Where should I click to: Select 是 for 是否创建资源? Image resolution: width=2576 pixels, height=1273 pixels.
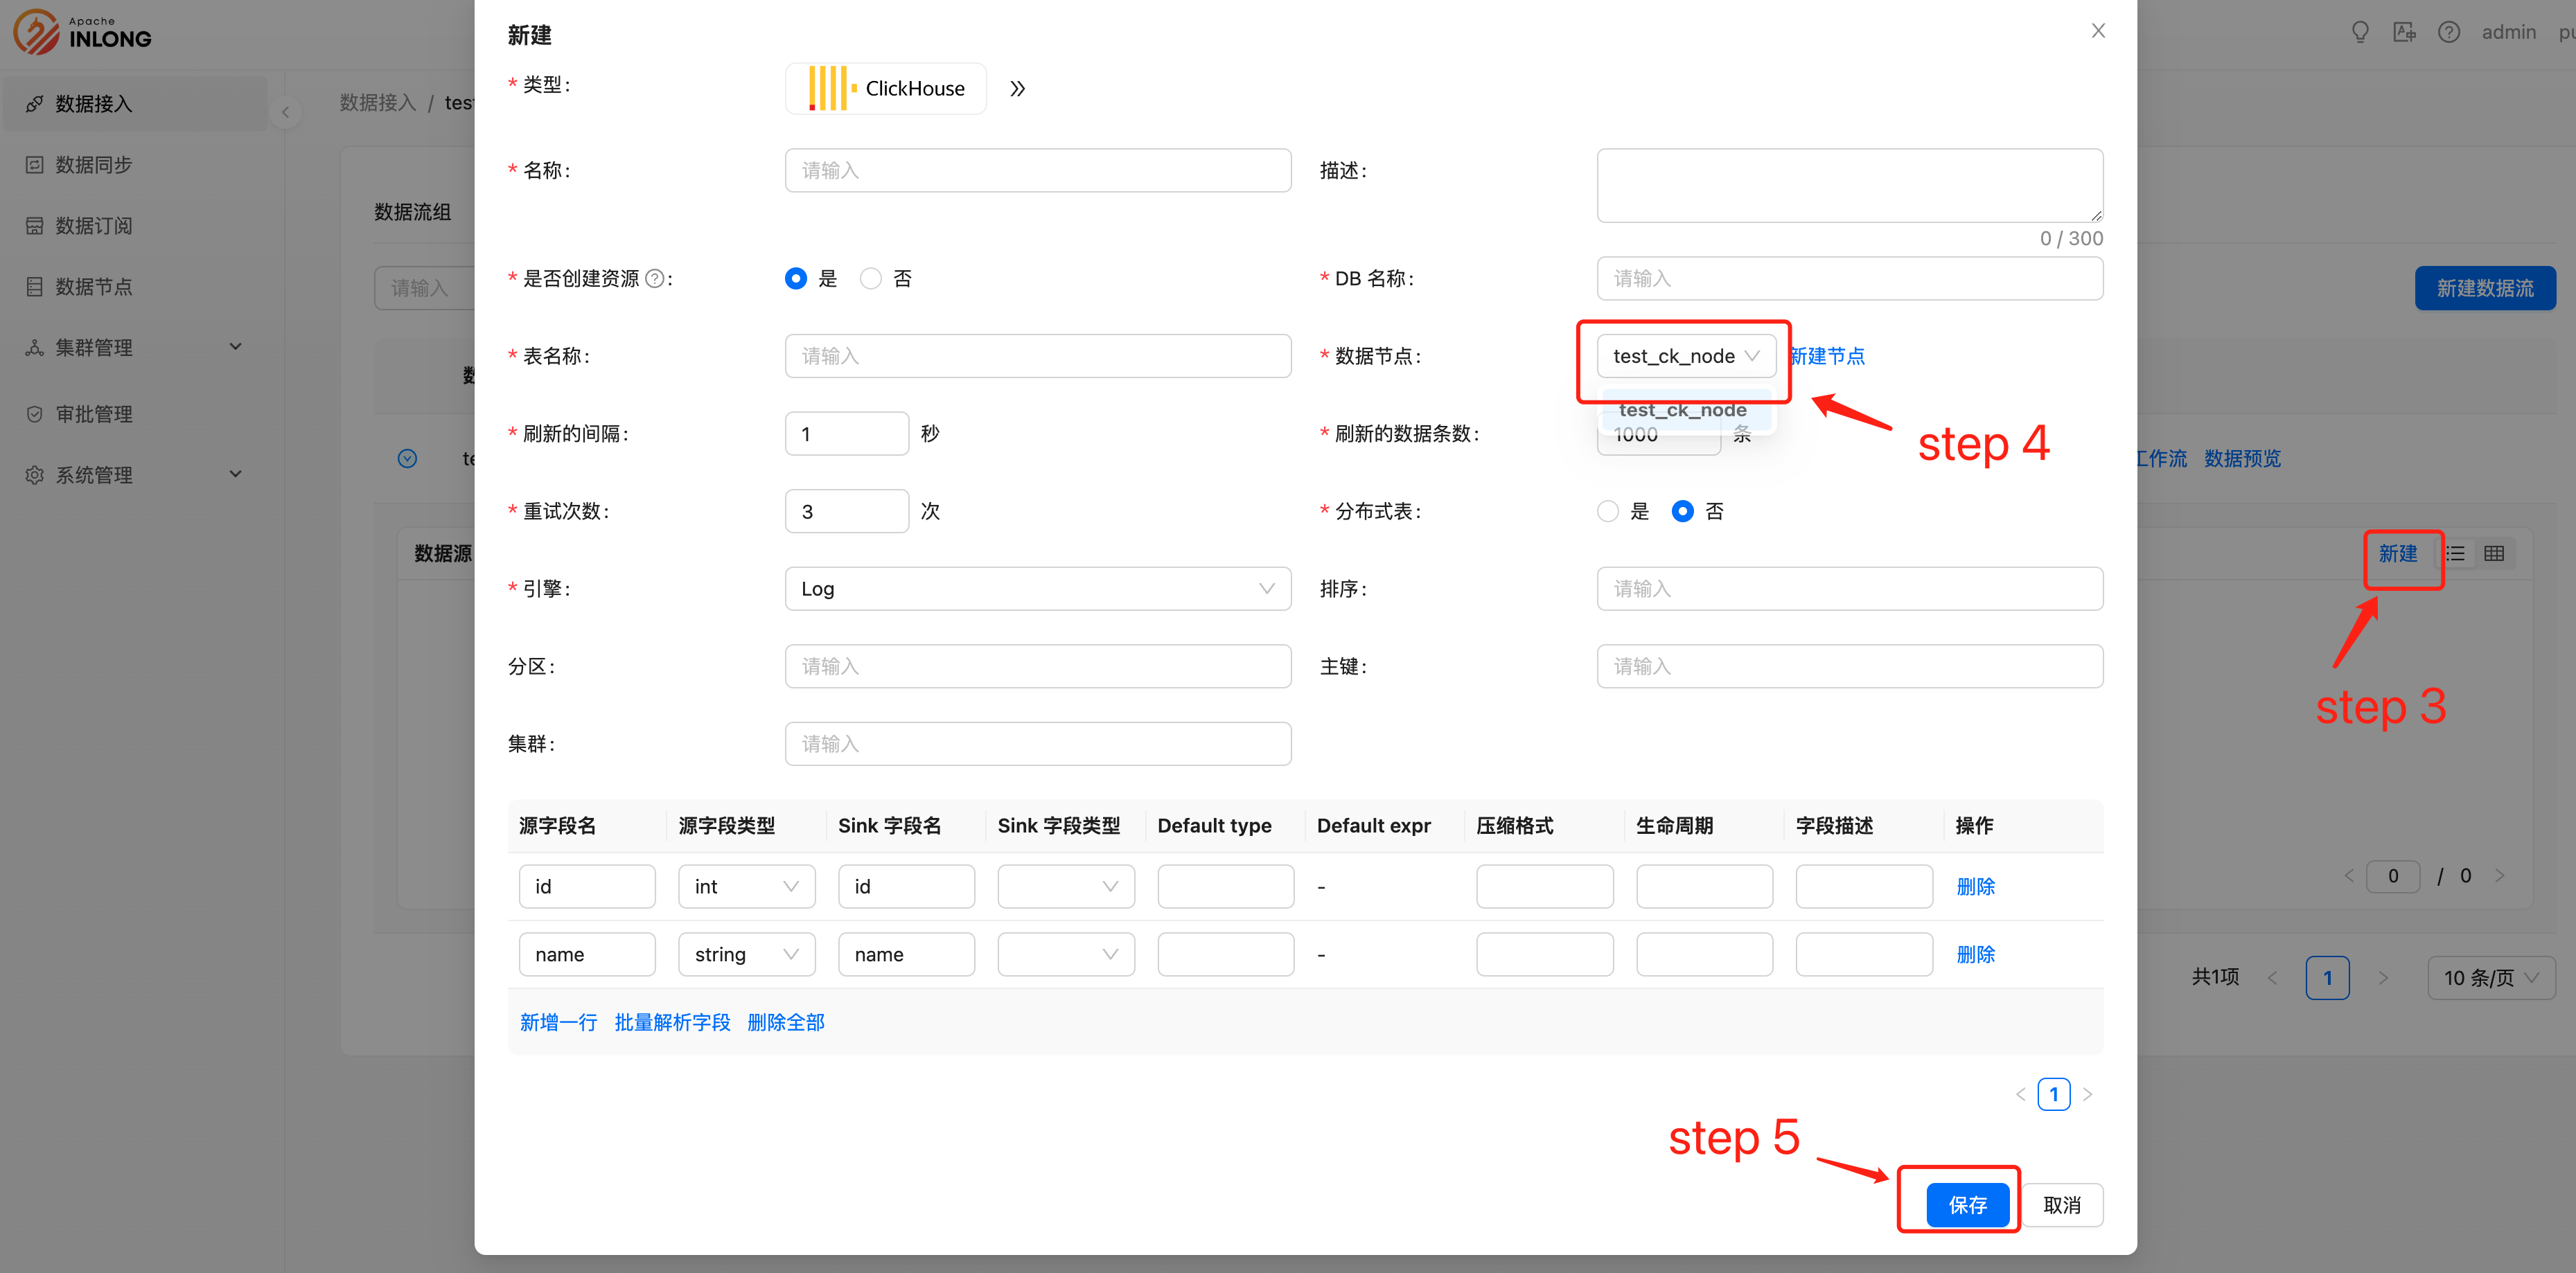pyautogui.click(x=796, y=279)
